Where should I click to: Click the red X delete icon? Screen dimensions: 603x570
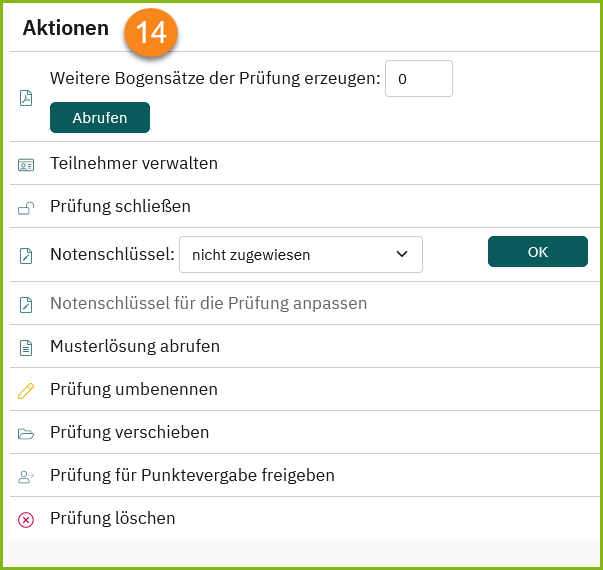coord(26,520)
